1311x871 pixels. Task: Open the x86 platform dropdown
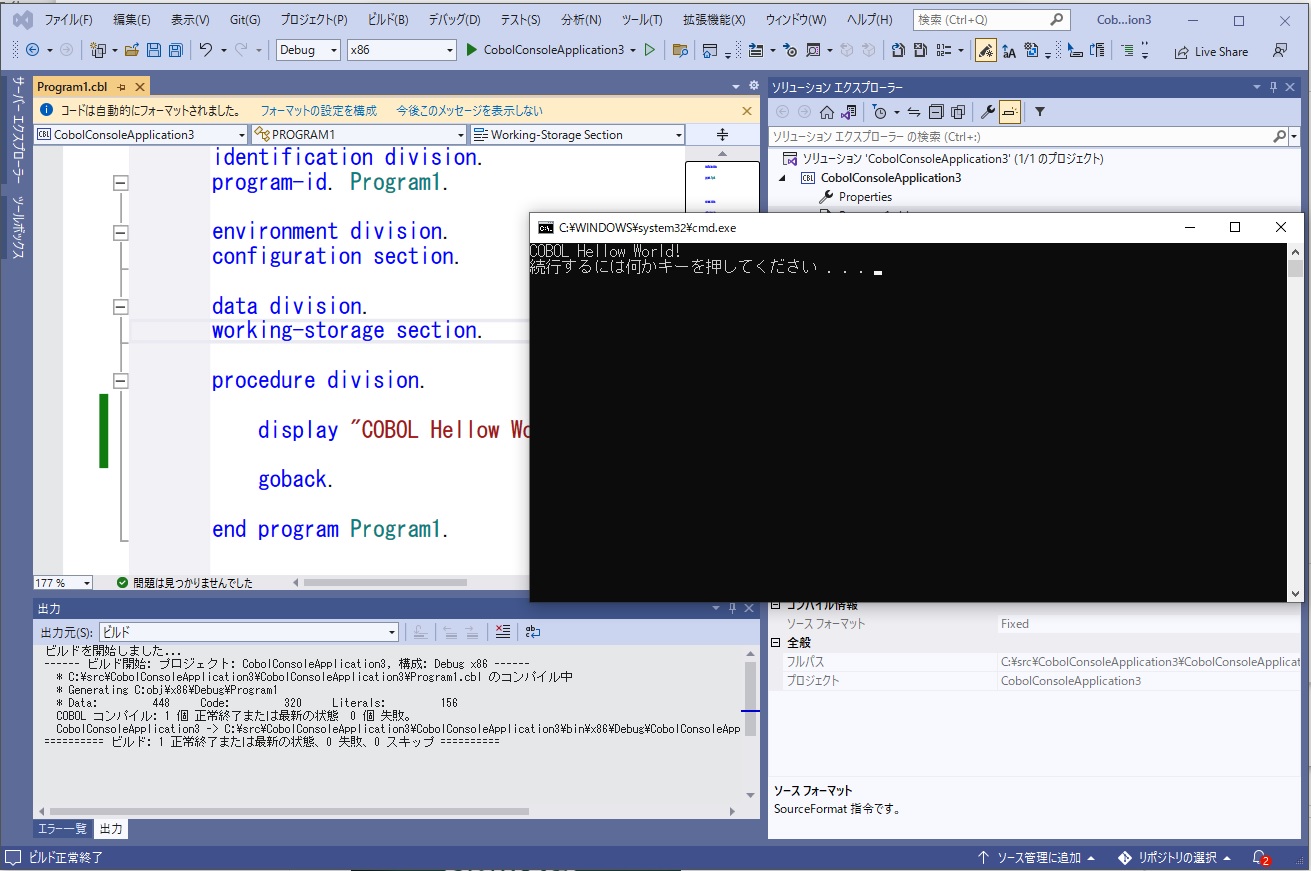point(401,50)
